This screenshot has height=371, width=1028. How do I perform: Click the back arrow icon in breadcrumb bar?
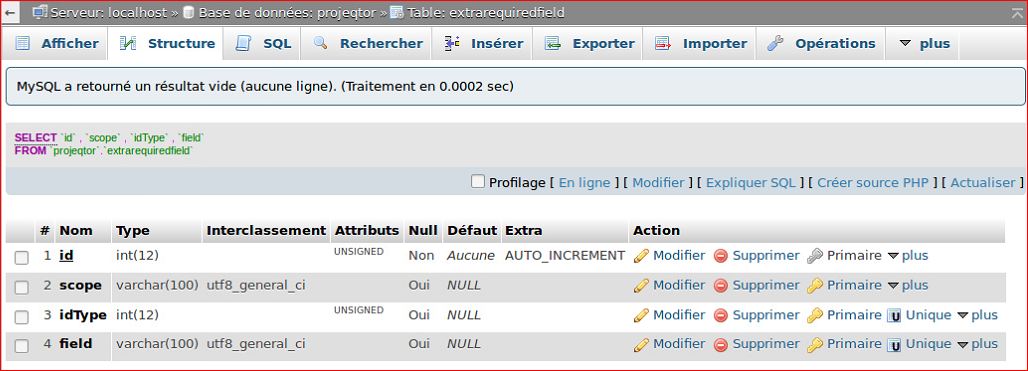pyautogui.click(x=9, y=12)
